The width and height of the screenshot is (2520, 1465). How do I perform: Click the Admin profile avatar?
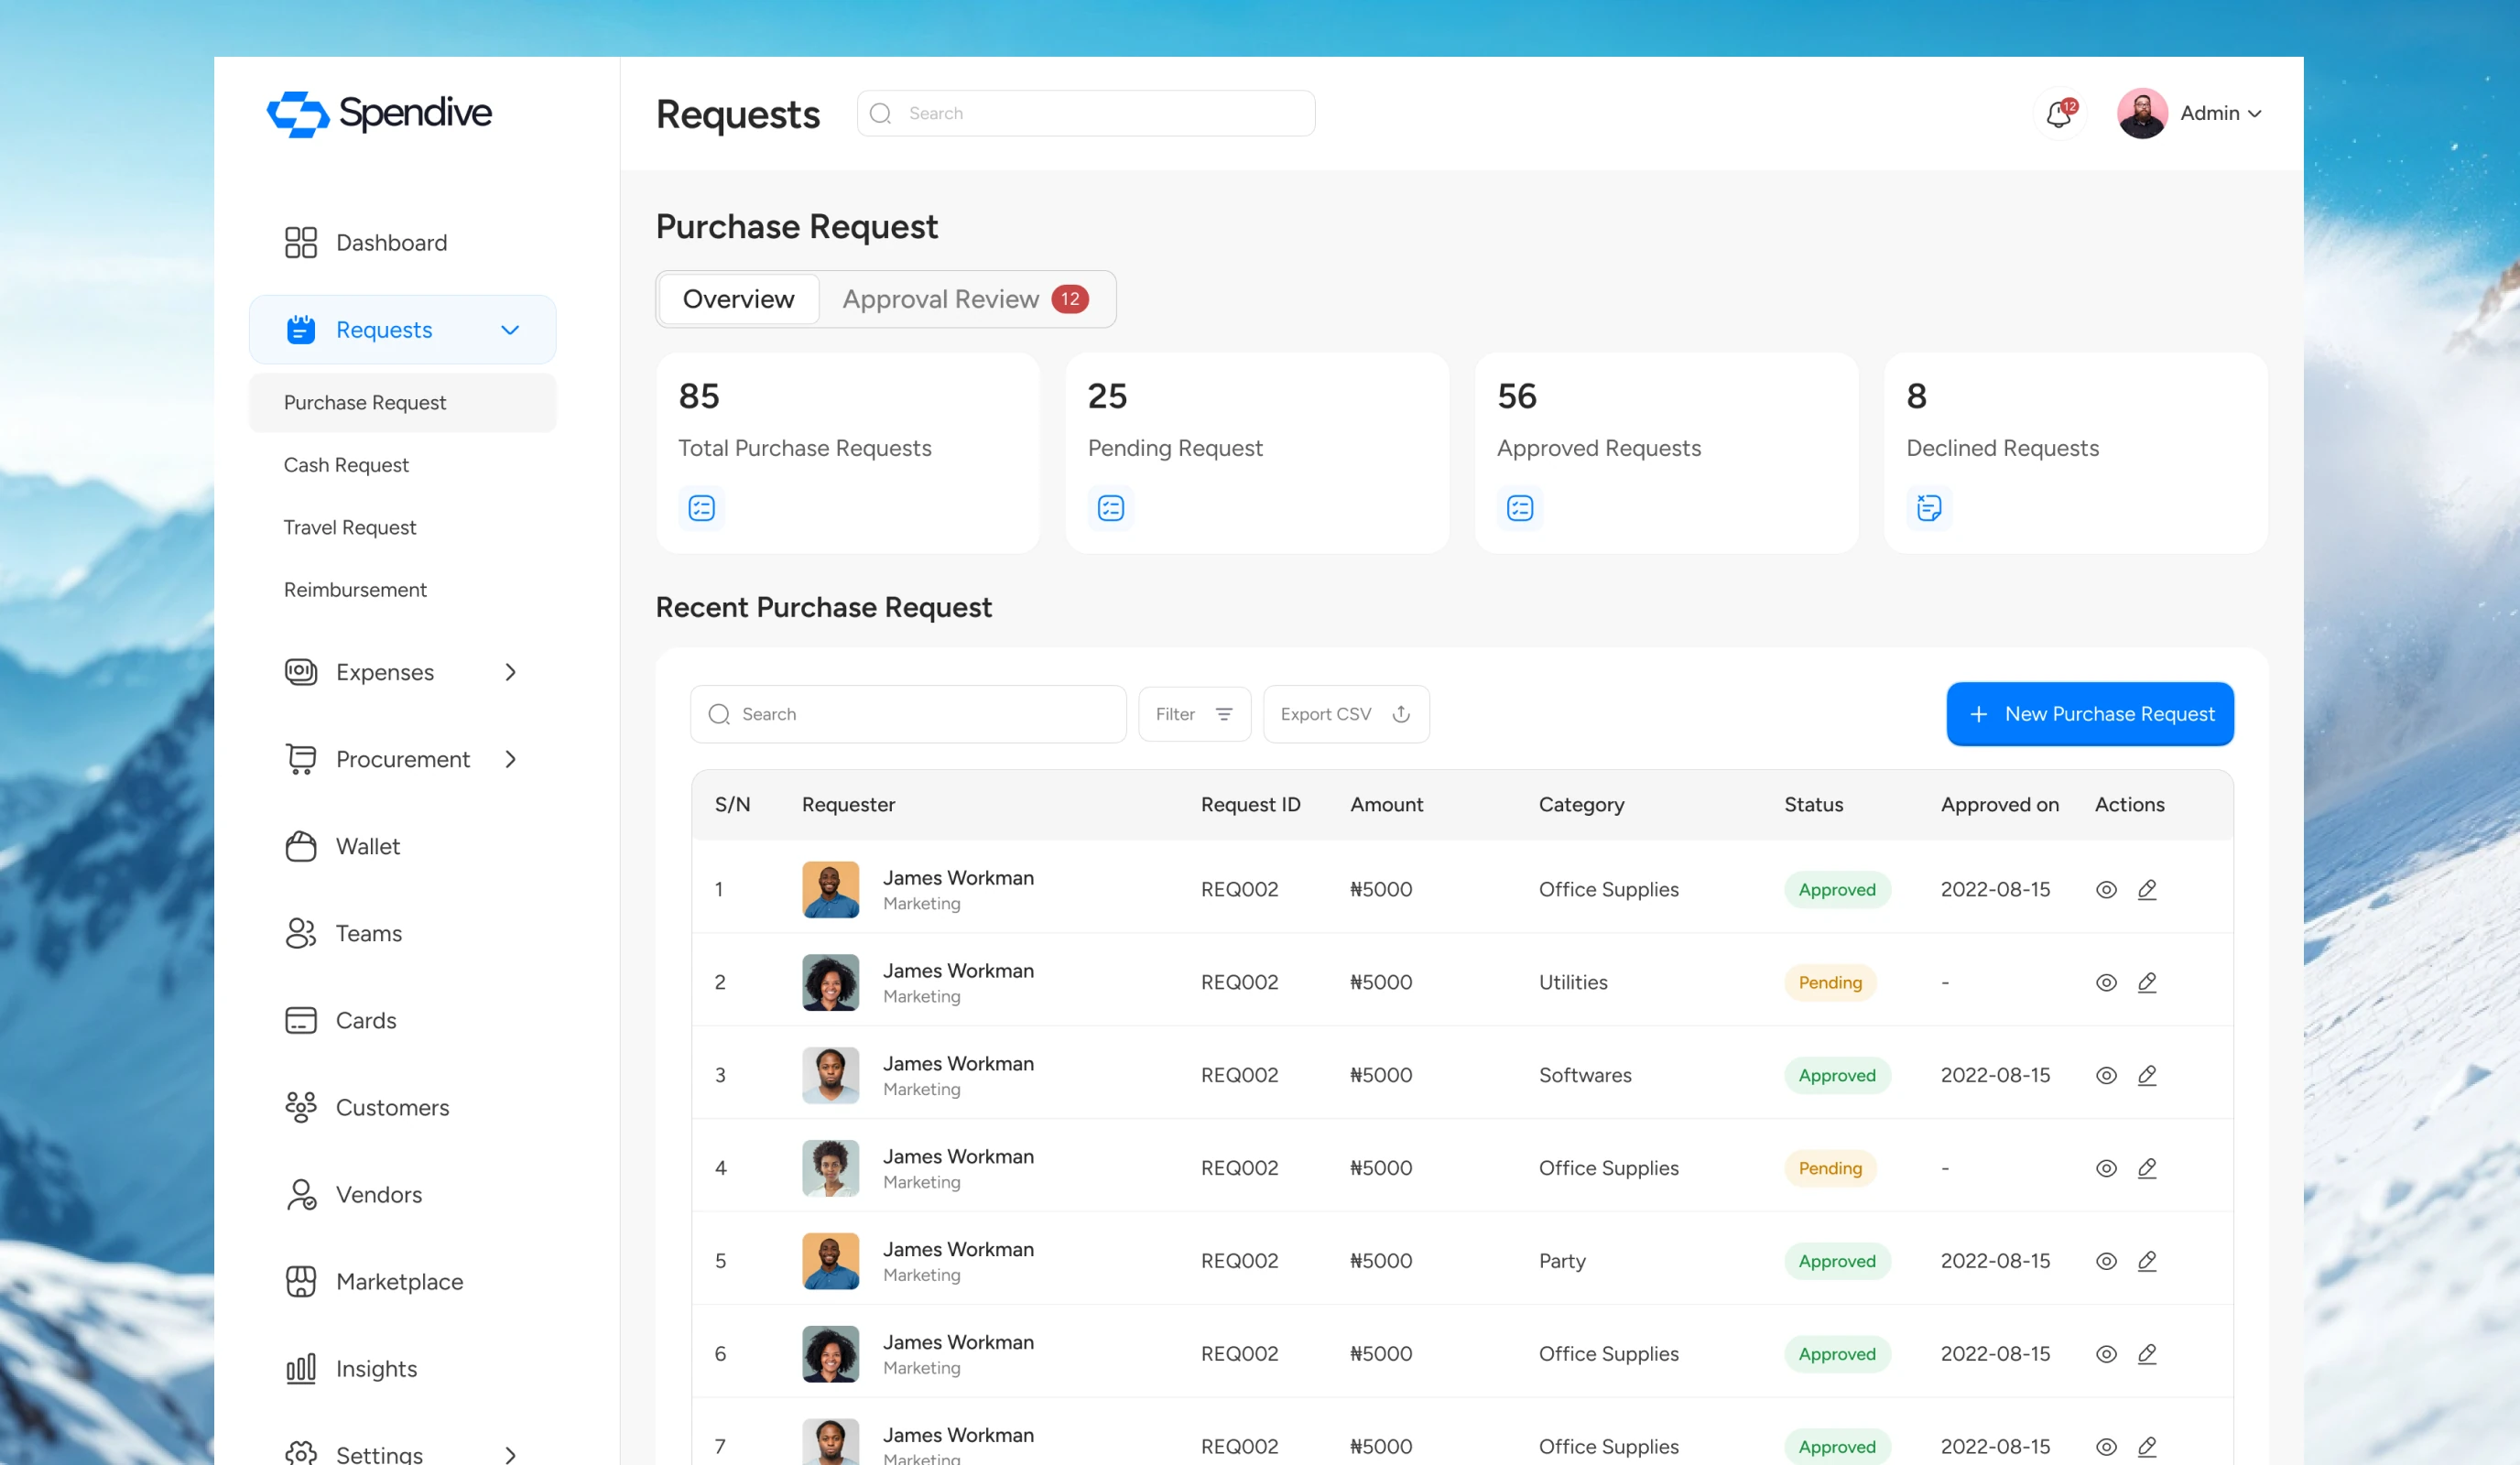click(2142, 113)
